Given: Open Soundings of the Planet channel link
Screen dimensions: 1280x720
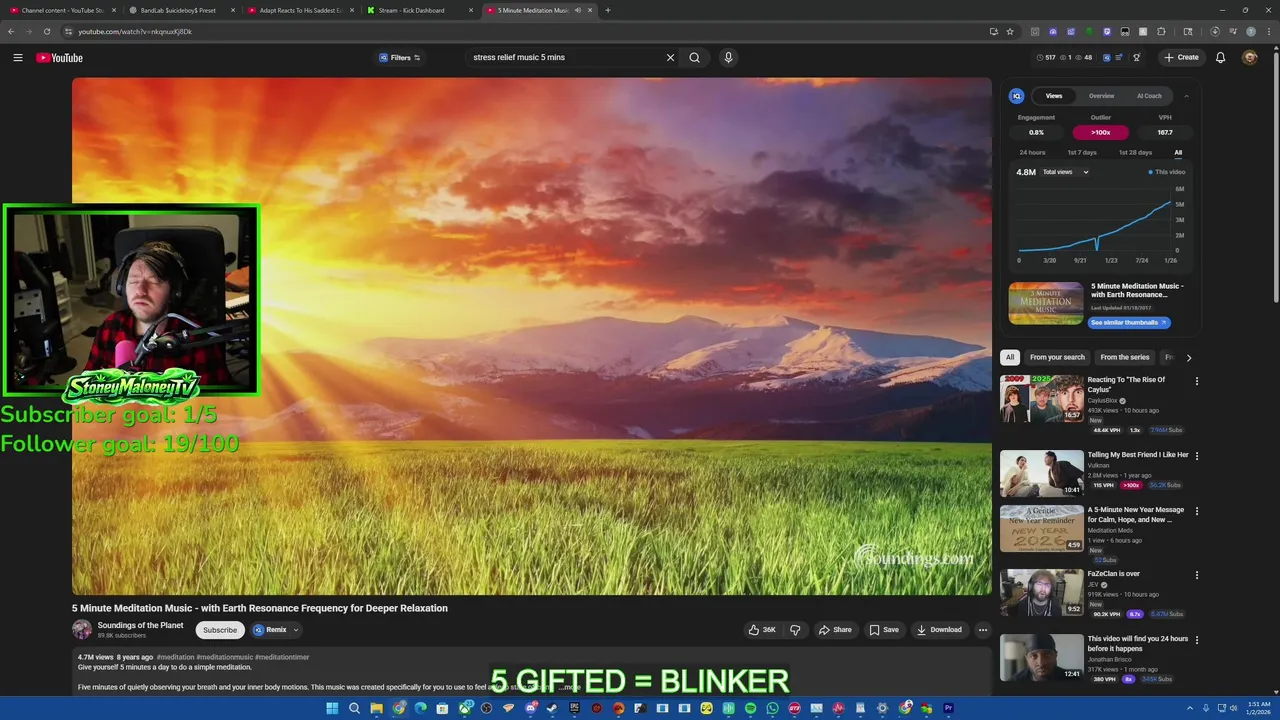Looking at the screenshot, I should pos(140,625).
